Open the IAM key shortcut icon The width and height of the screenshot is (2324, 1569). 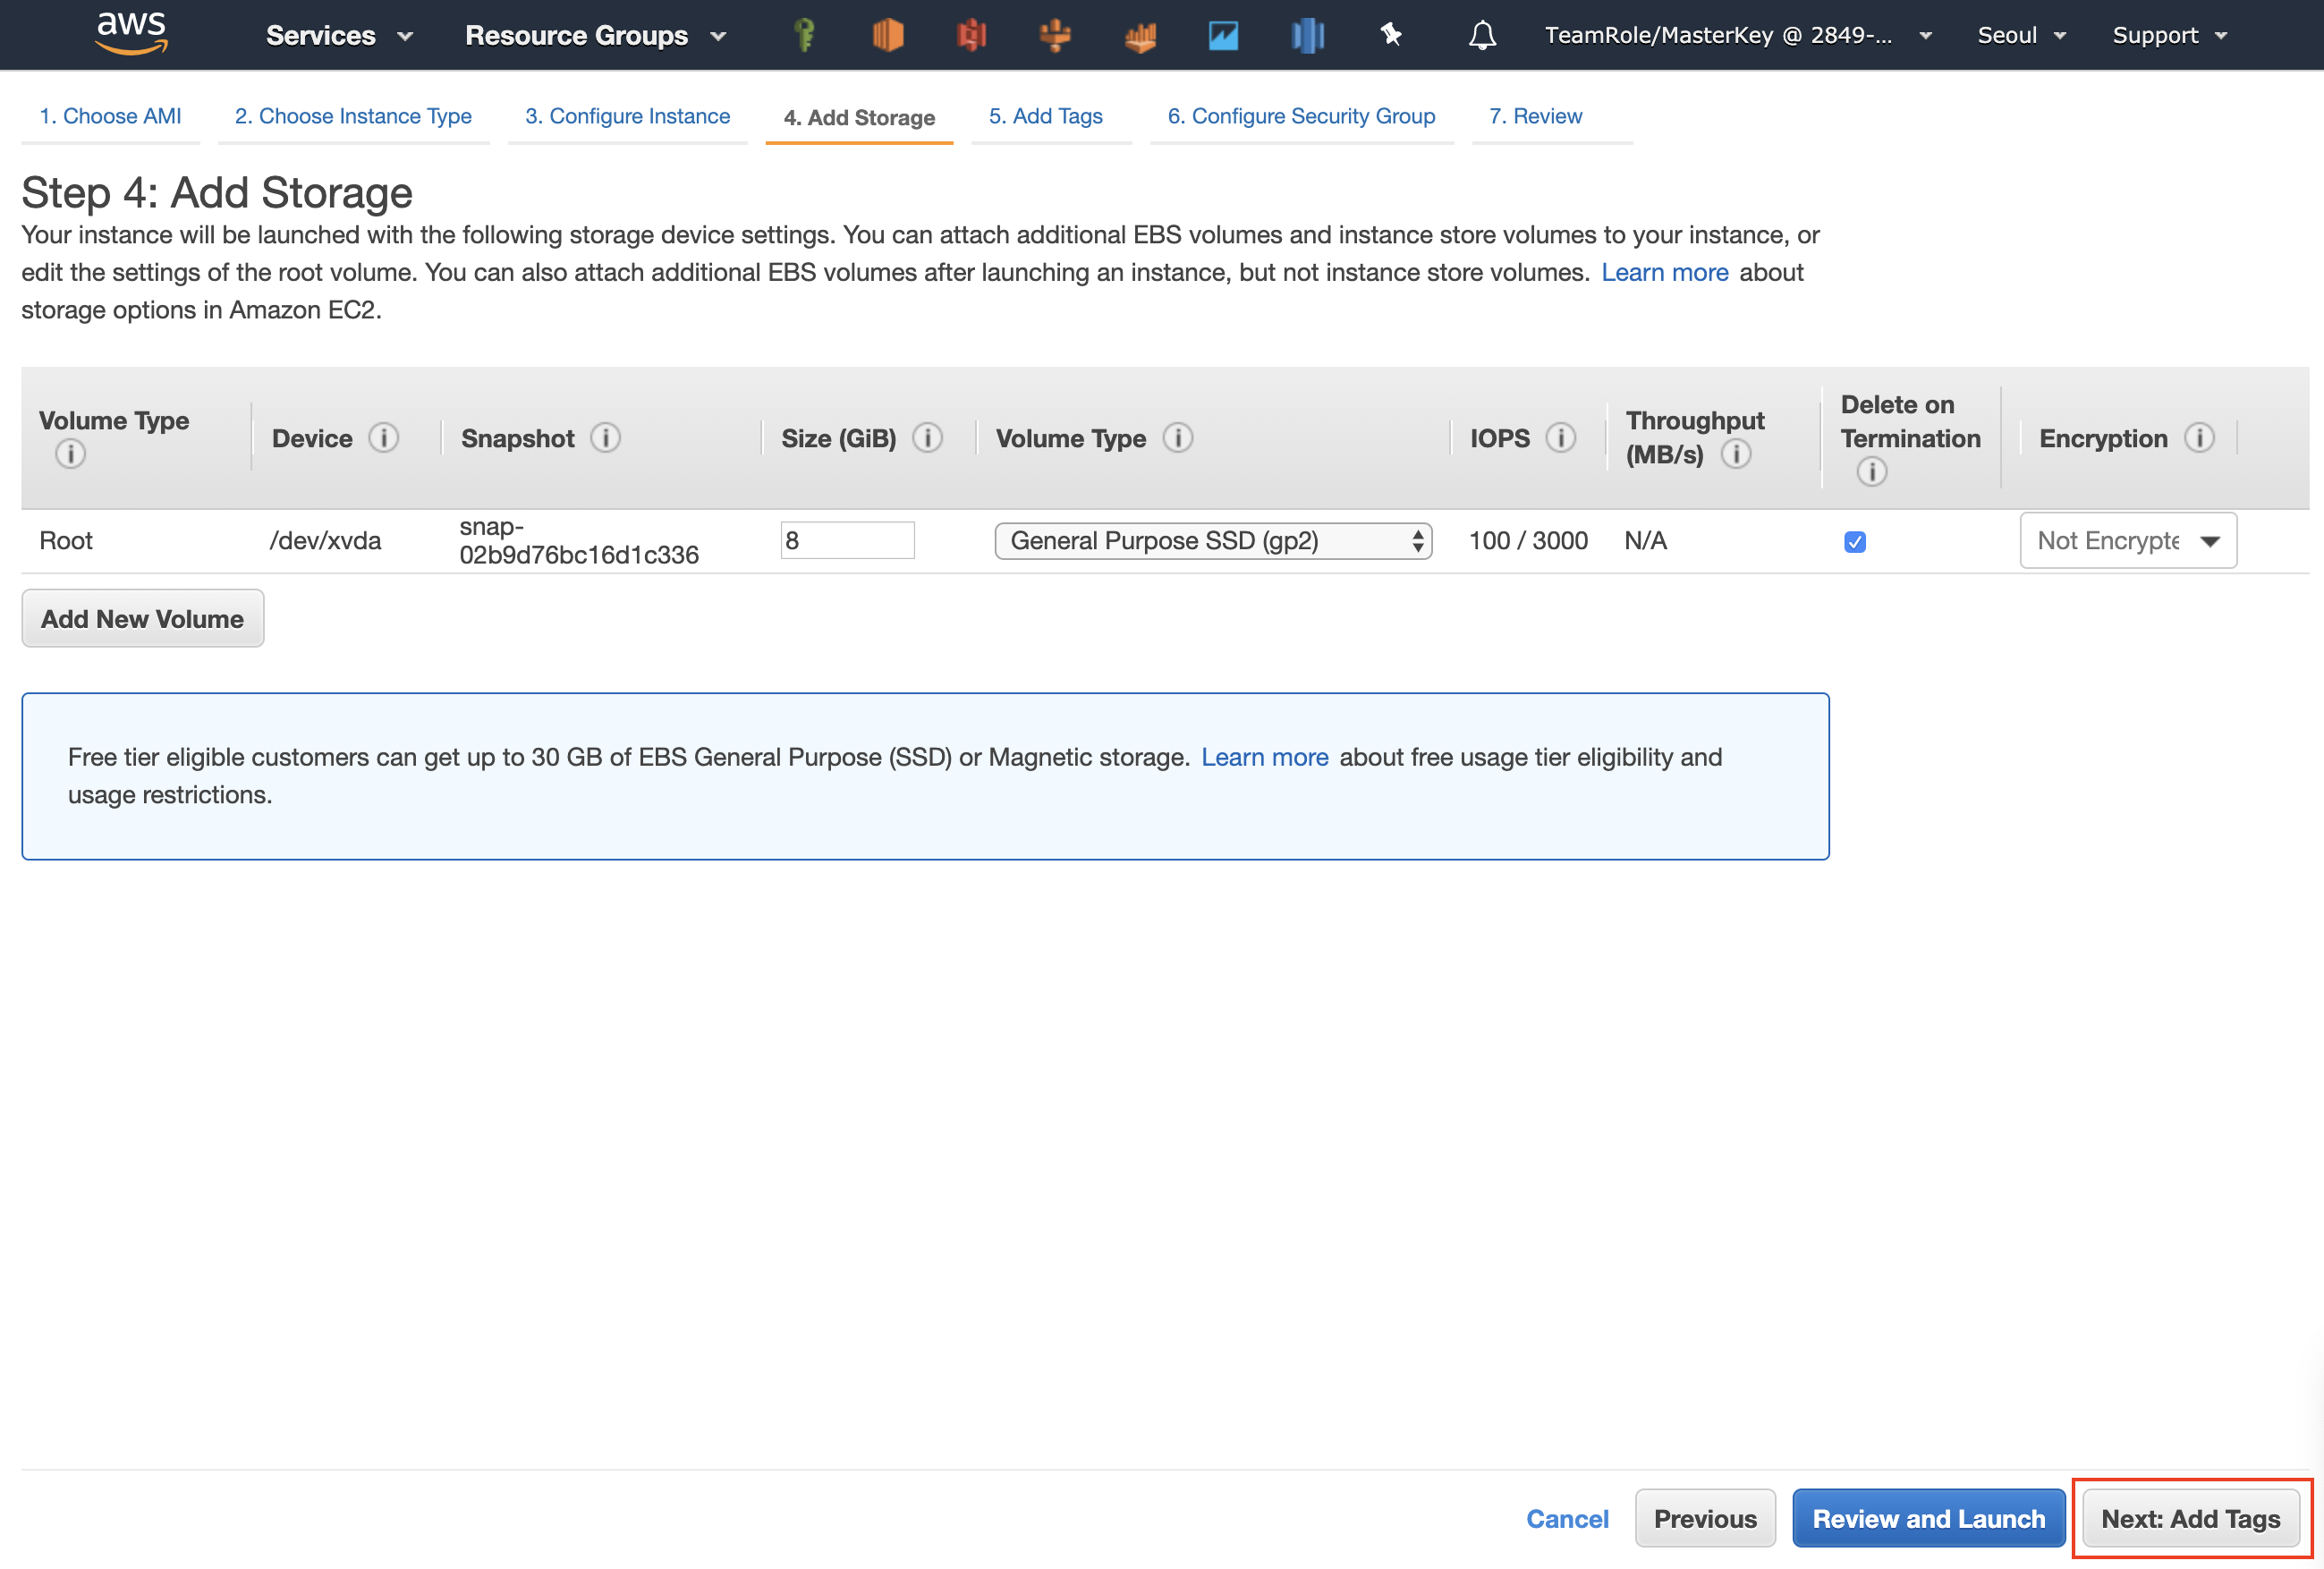pos(805,35)
